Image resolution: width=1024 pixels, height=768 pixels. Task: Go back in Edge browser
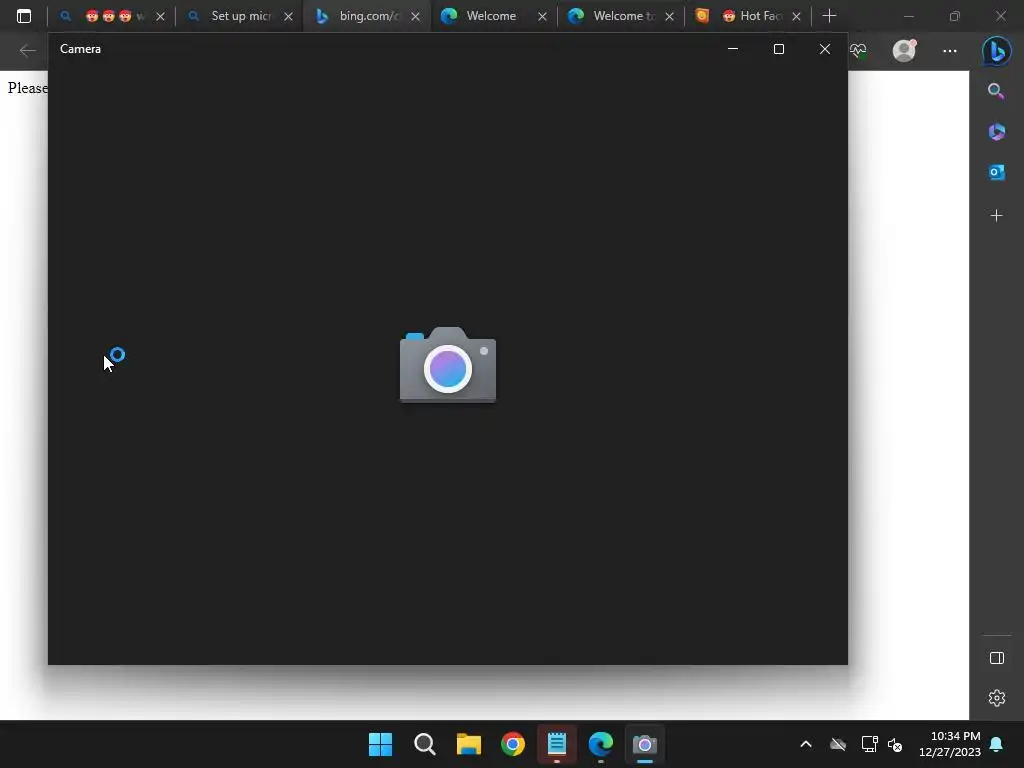click(27, 50)
